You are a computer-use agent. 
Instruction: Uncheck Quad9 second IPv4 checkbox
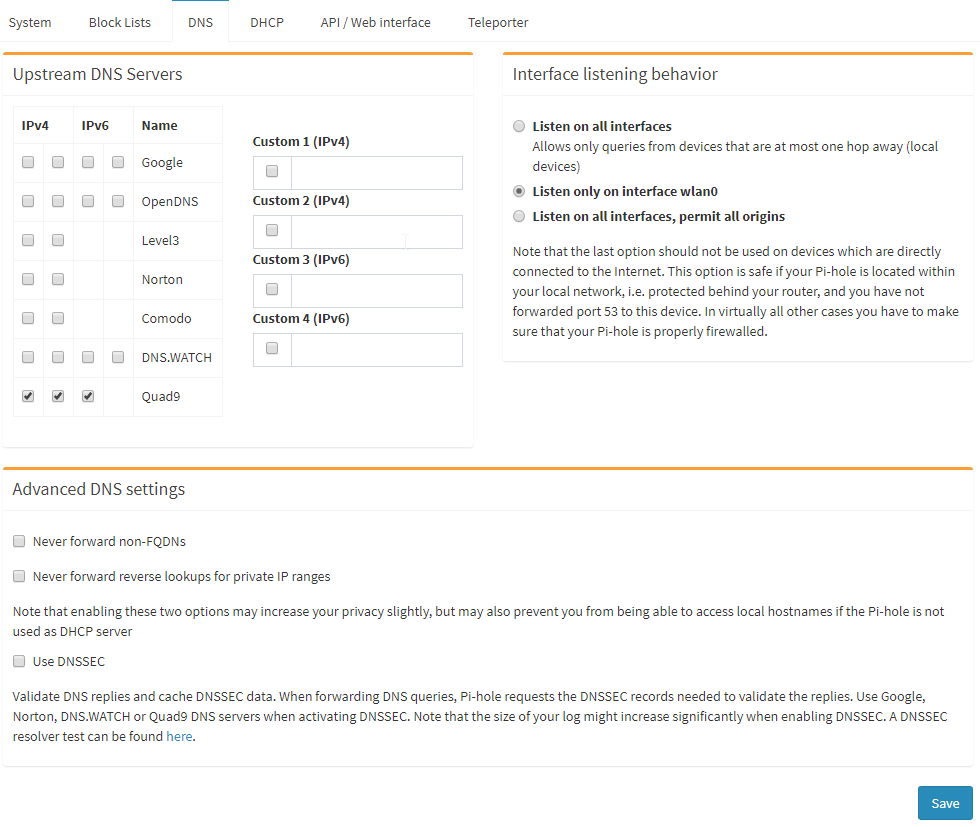58,396
